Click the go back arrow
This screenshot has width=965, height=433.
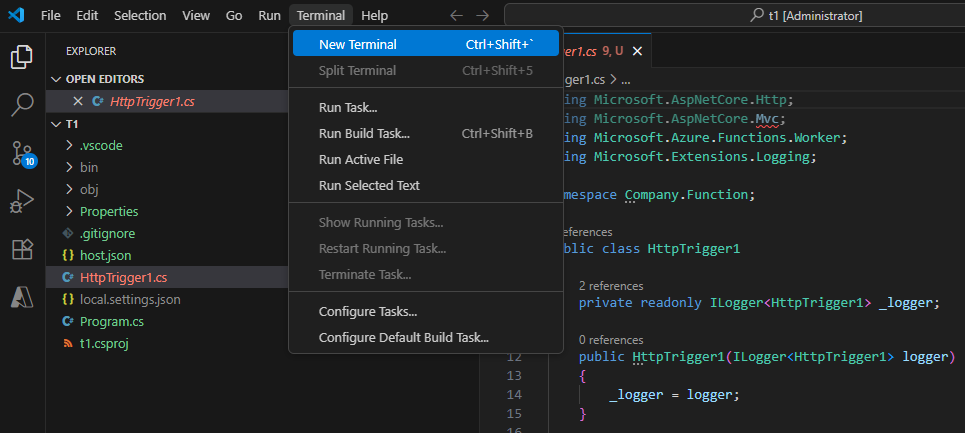pyautogui.click(x=457, y=16)
